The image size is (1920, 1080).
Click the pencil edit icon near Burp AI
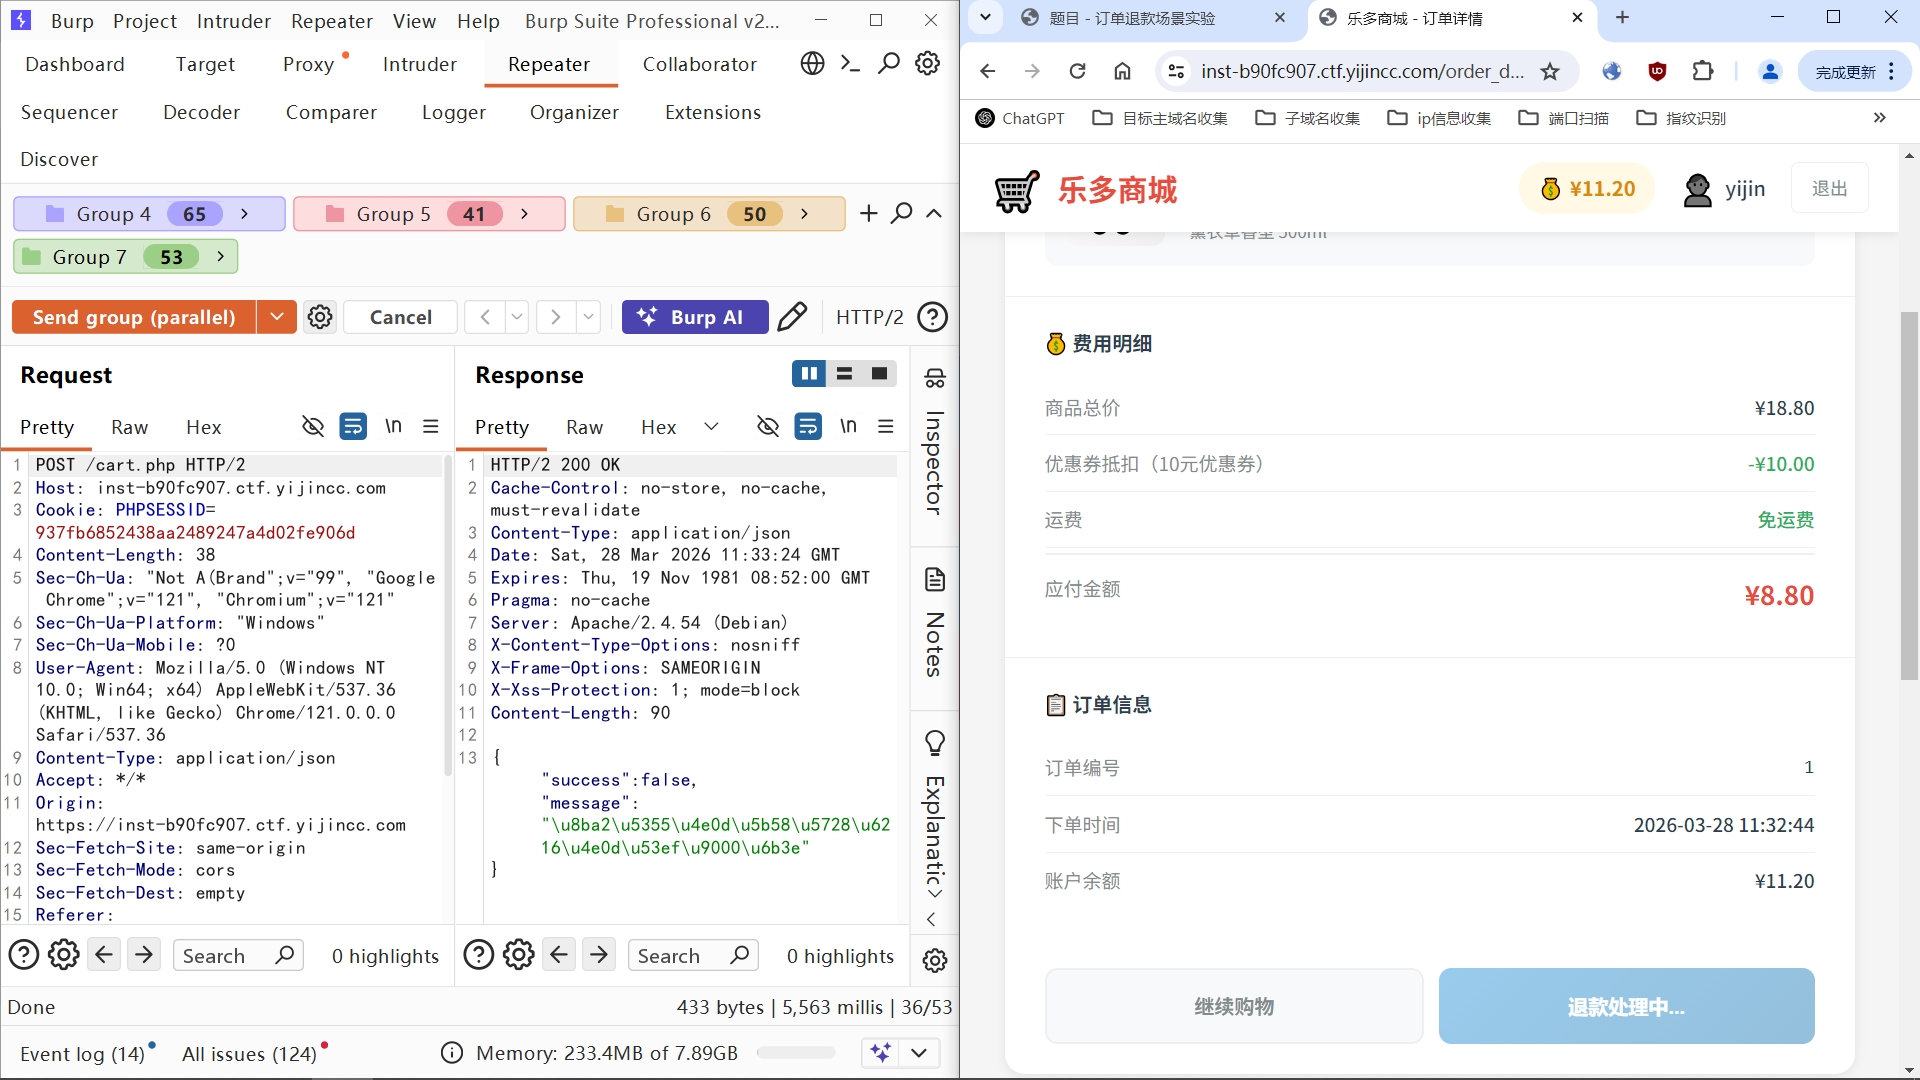[x=792, y=317]
